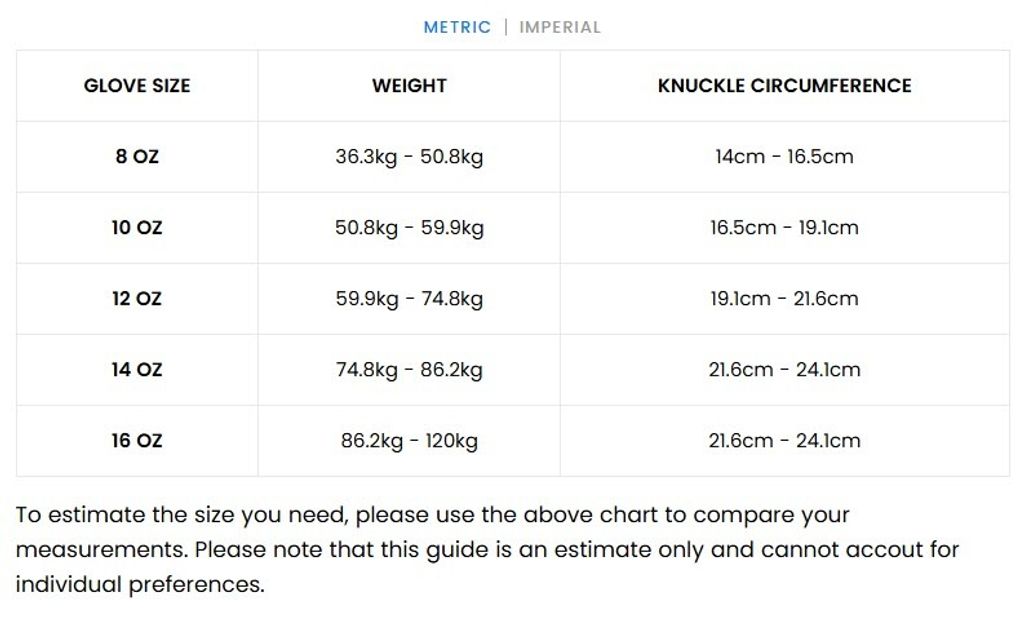
Task: Click the 16.5cm - 19.1cm circumference cell
Action: (x=784, y=227)
